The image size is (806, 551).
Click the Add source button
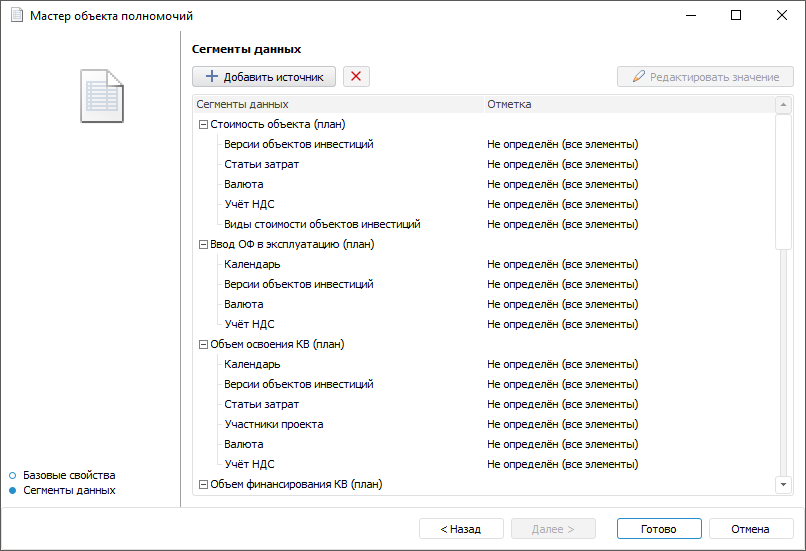click(x=264, y=77)
